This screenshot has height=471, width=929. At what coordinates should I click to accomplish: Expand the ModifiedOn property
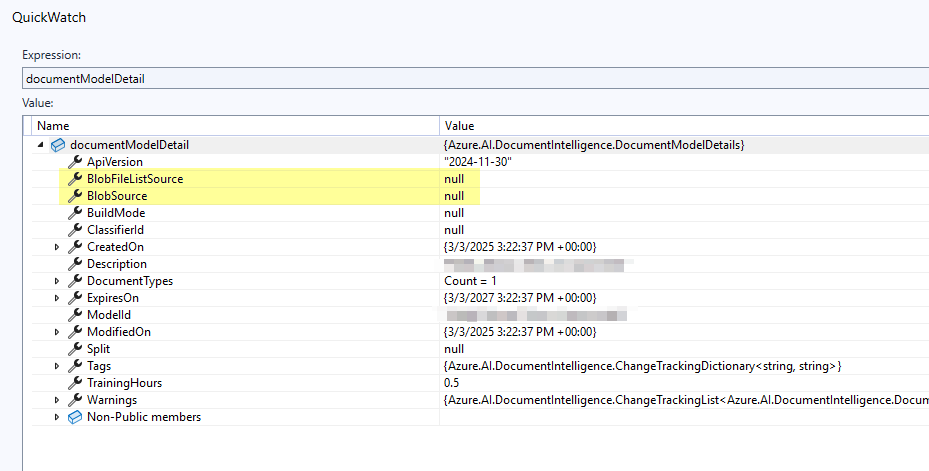coord(57,332)
